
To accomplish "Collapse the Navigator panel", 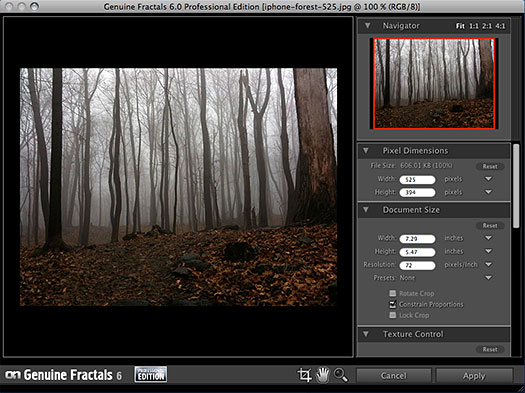I will click(367, 26).
